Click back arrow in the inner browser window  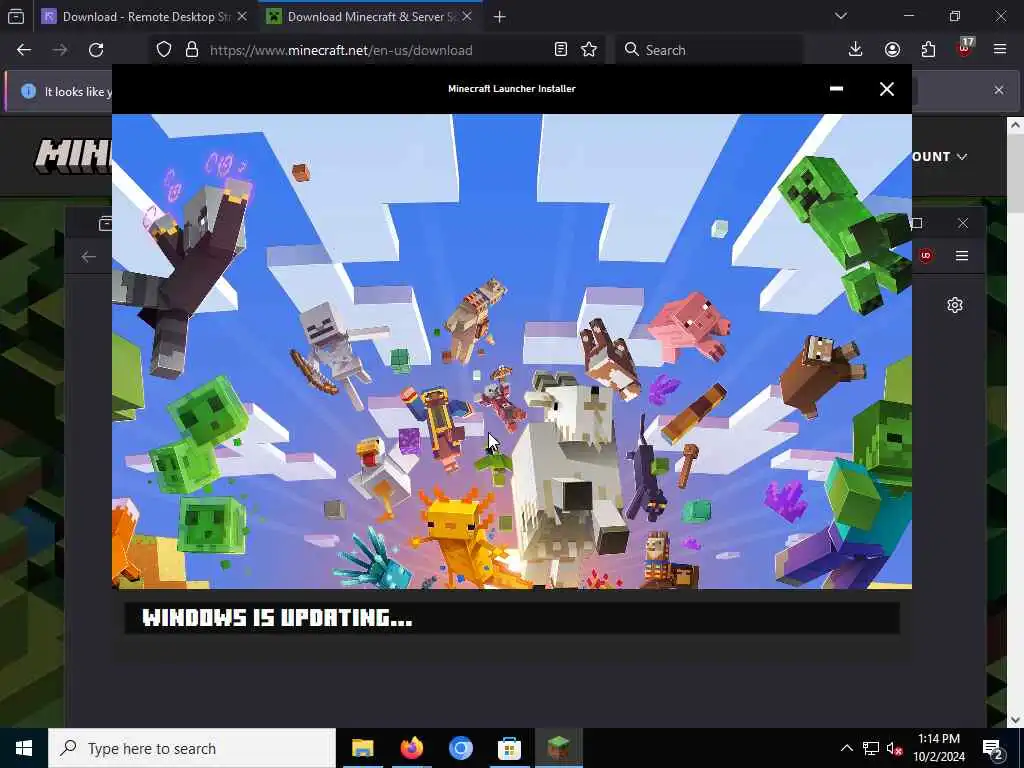[89, 257]
